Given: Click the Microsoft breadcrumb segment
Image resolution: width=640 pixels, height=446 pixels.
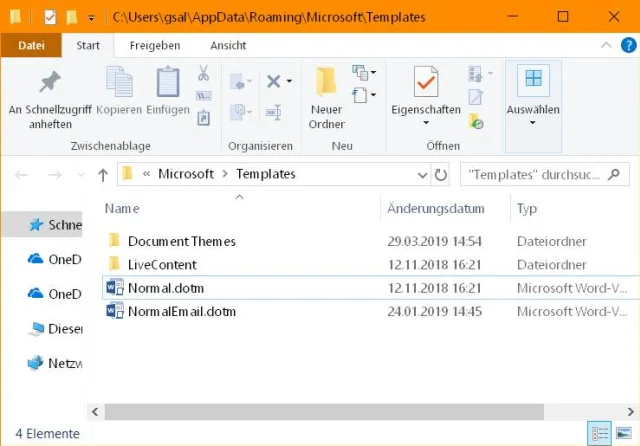Looking at the screenshot, I should (186, 174).
